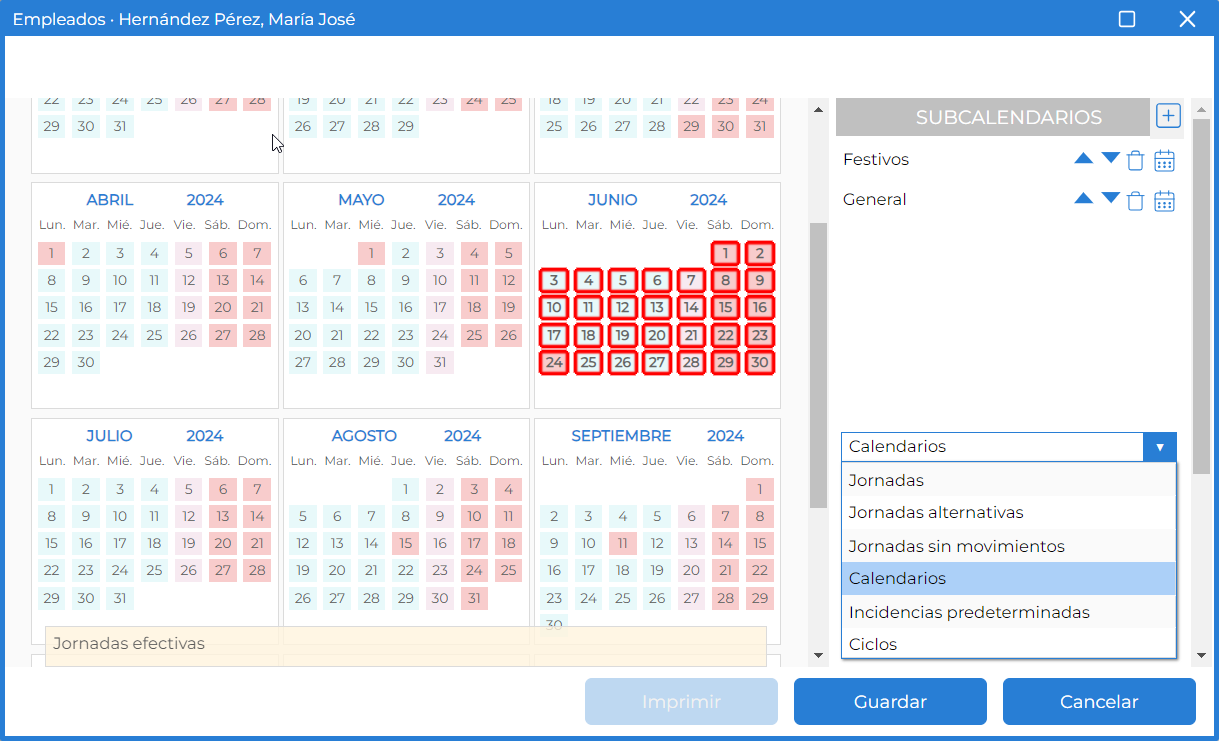The width and height of the screenshot is (1219, 741).
Task: Click the ABRIL month title
Action: click(x=110, y=200)
